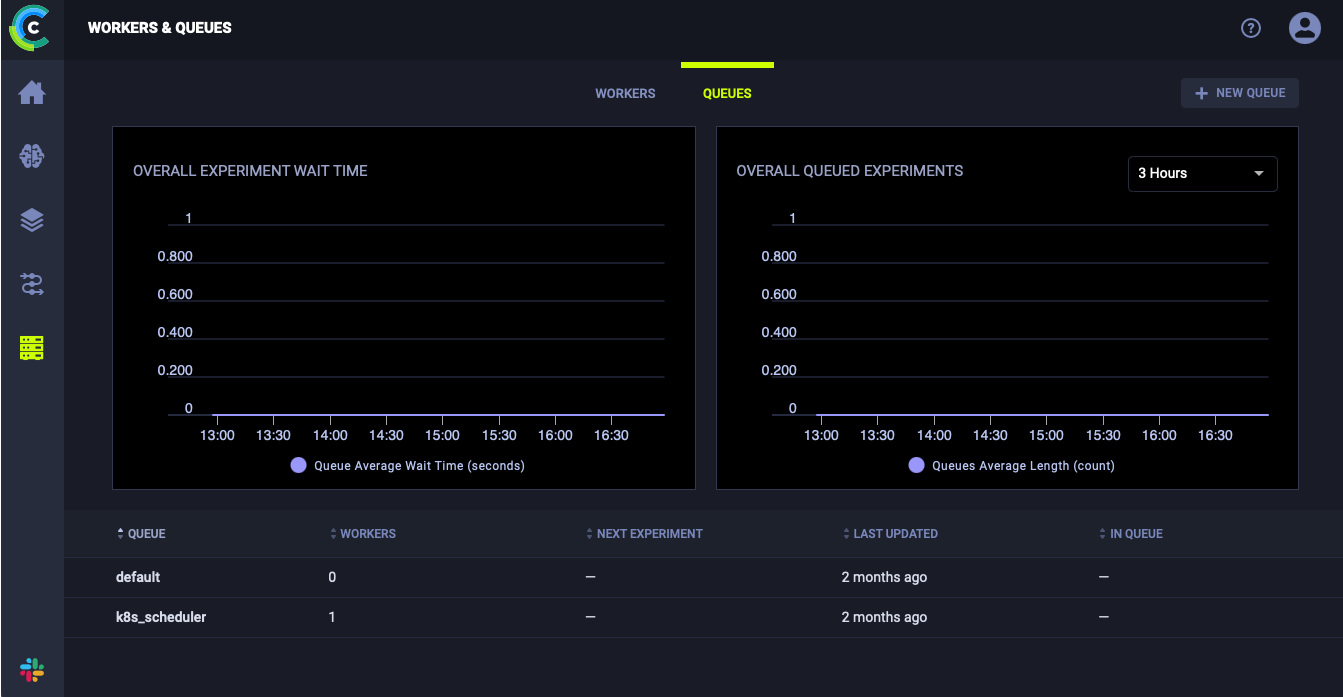Viewport: 1343px width, 697px height.
Task: Open the Projects brain icon
Action: point(32,156)
